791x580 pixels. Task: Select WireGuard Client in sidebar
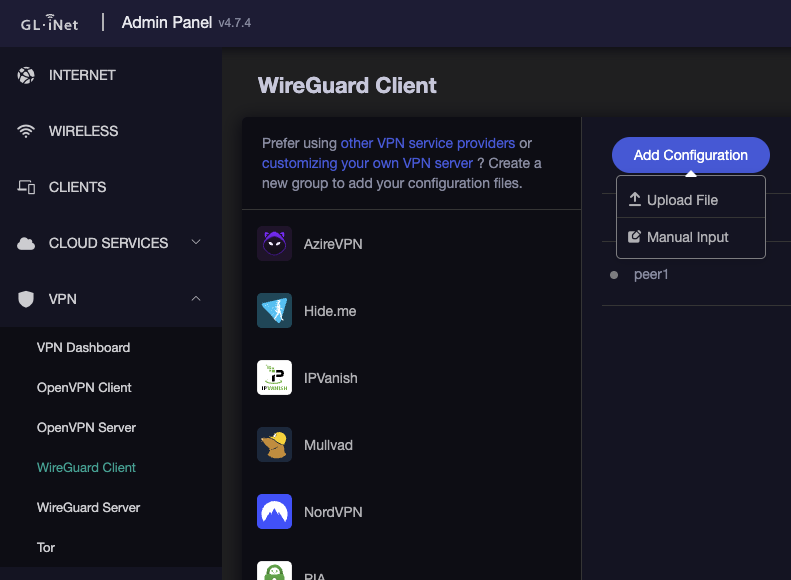[86, 468]
